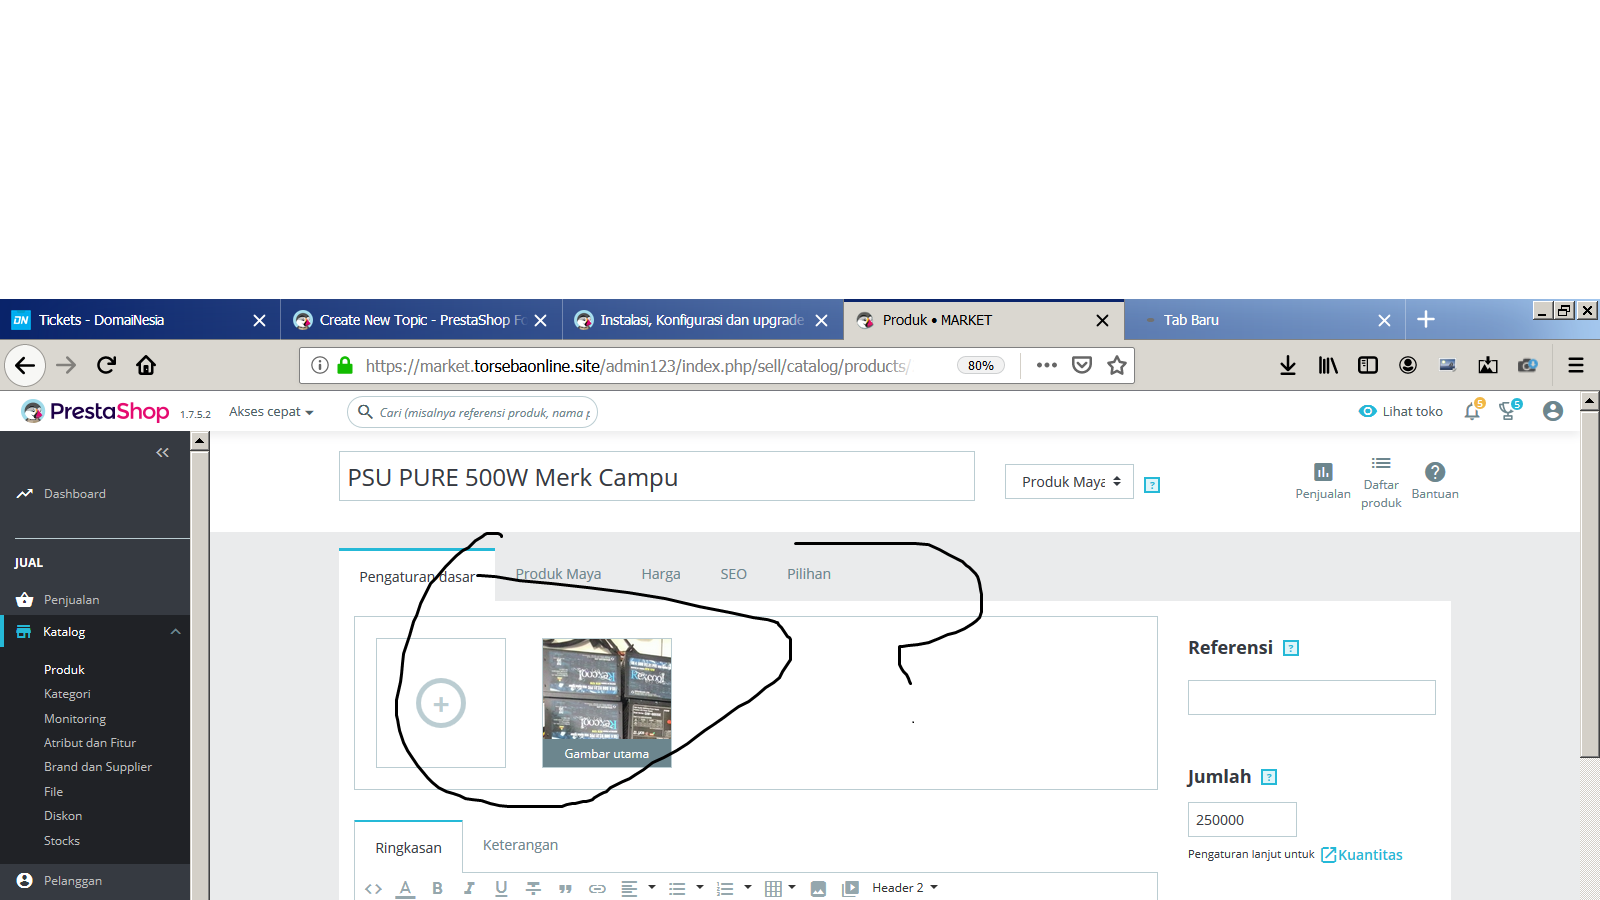Insert media video in the editor

tap(850, 888)
